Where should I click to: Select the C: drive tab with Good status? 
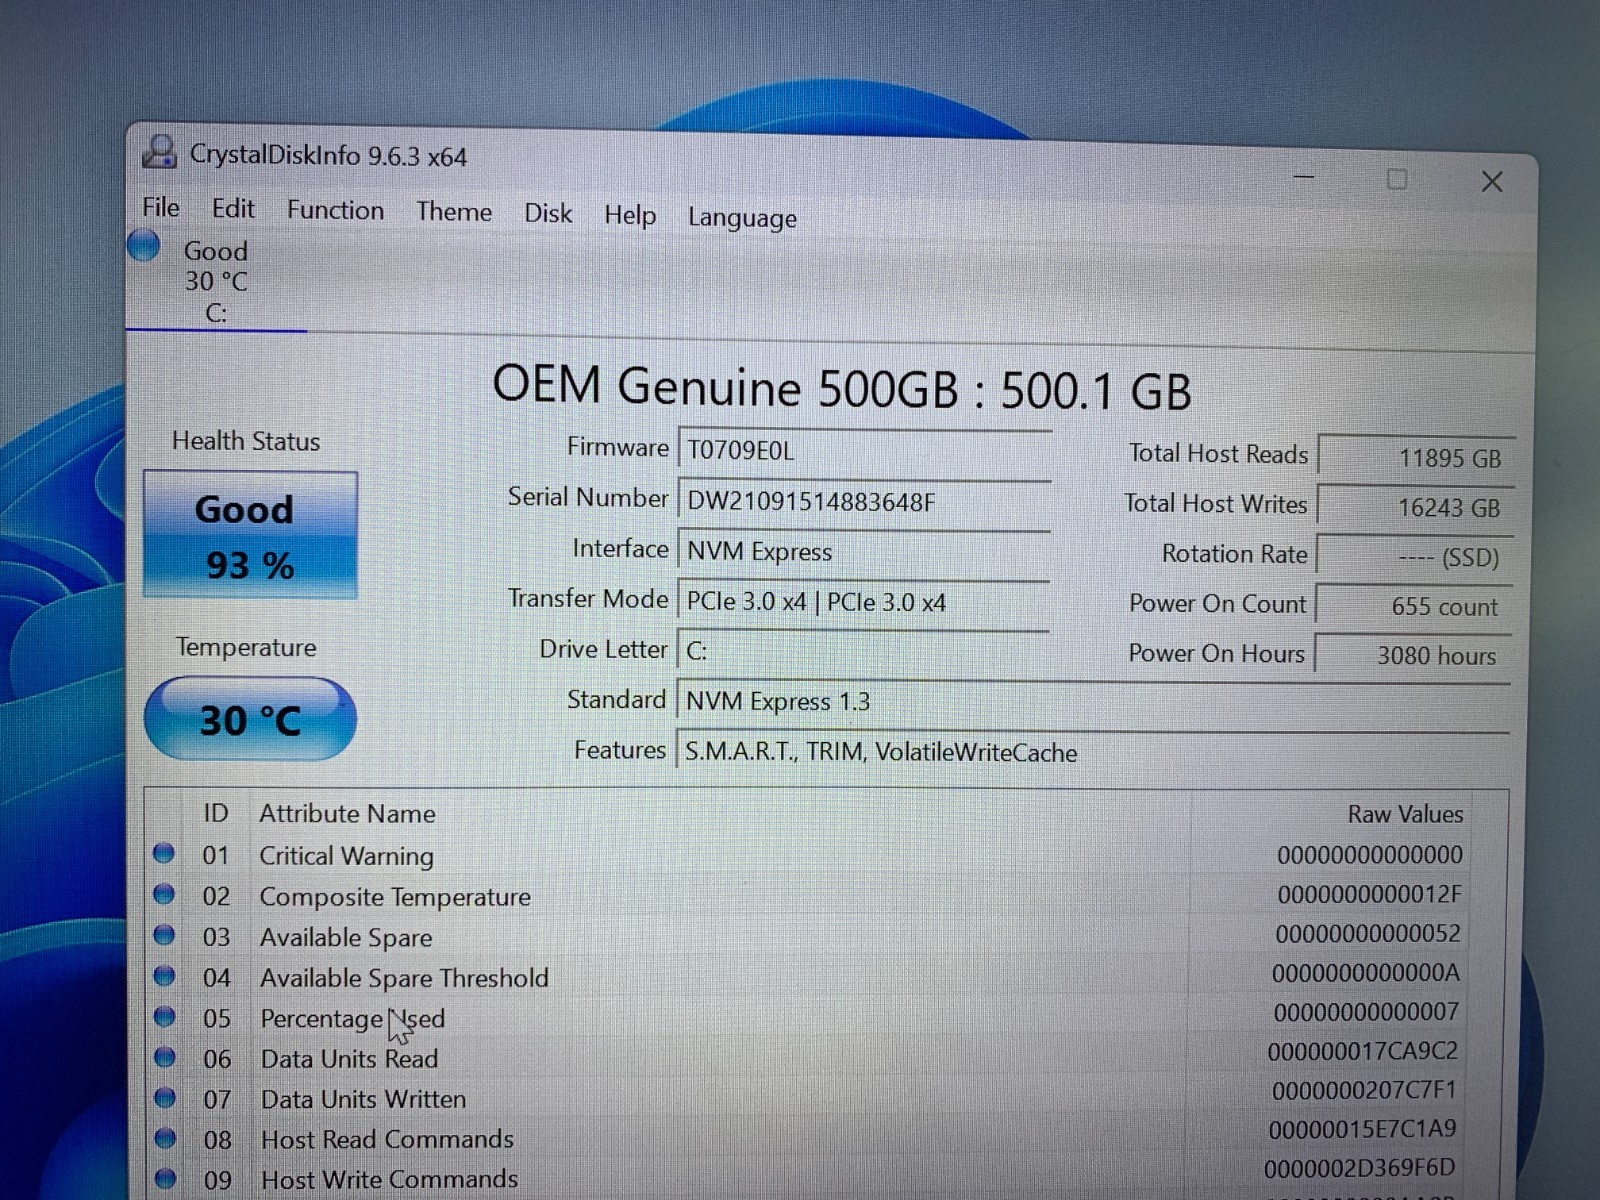216,281
